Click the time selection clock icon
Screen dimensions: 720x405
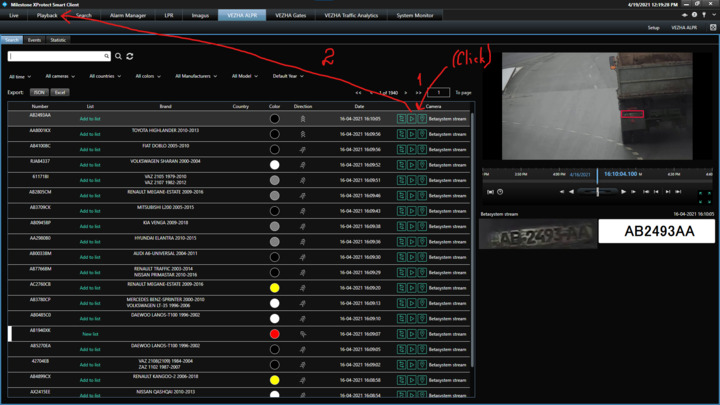click(x=500, y=191)
